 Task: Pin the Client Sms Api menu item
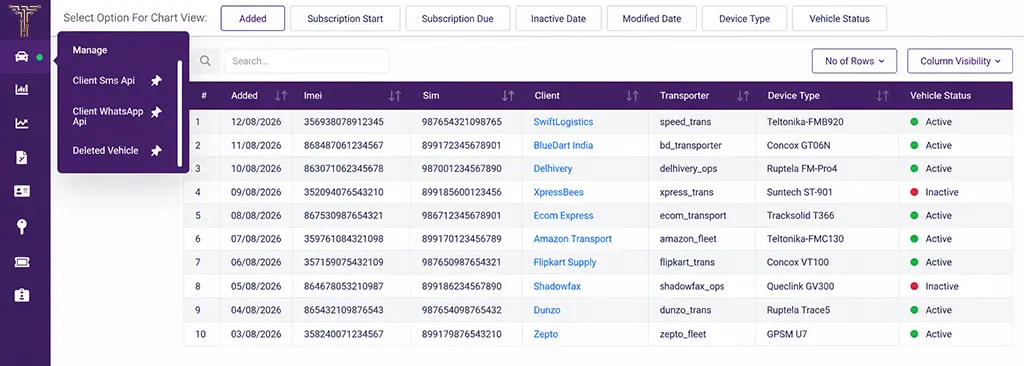point(155,81)
